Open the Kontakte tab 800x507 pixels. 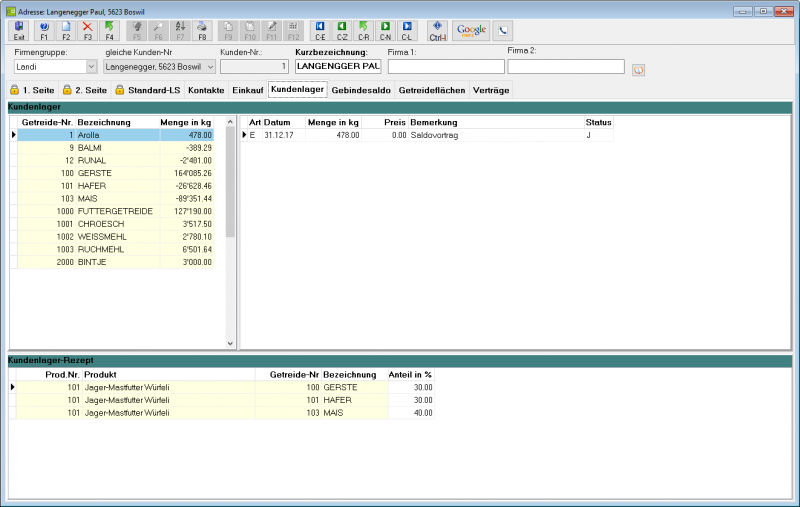(x=206, y=90)
